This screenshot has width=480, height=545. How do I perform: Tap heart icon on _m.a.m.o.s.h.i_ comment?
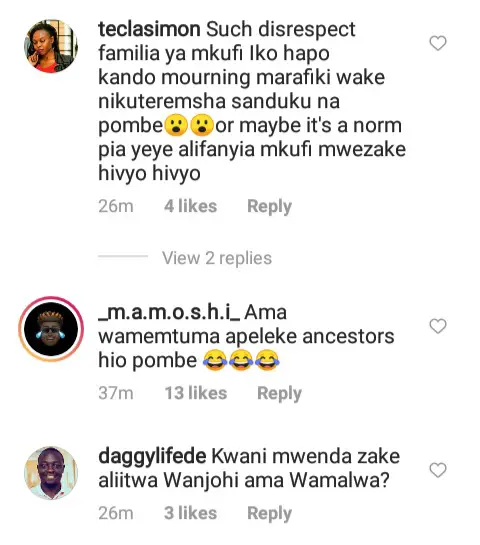[438, 326]
